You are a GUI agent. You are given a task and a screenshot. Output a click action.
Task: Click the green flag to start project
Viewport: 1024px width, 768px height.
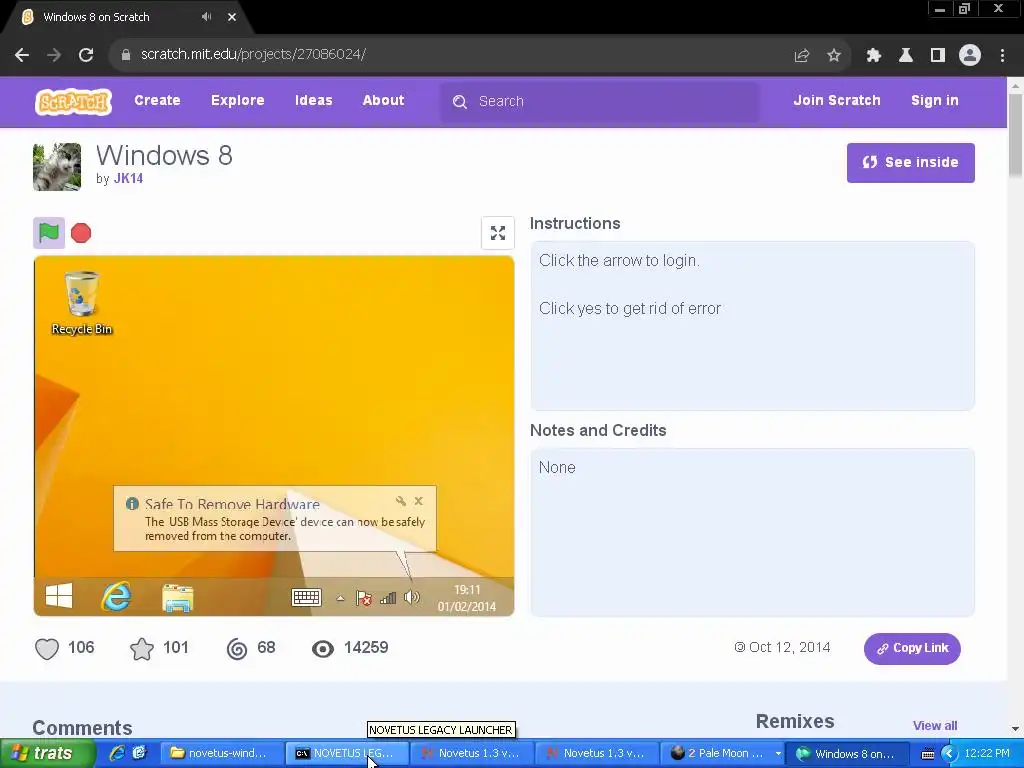pyautogui.click(x=49, y=232)
